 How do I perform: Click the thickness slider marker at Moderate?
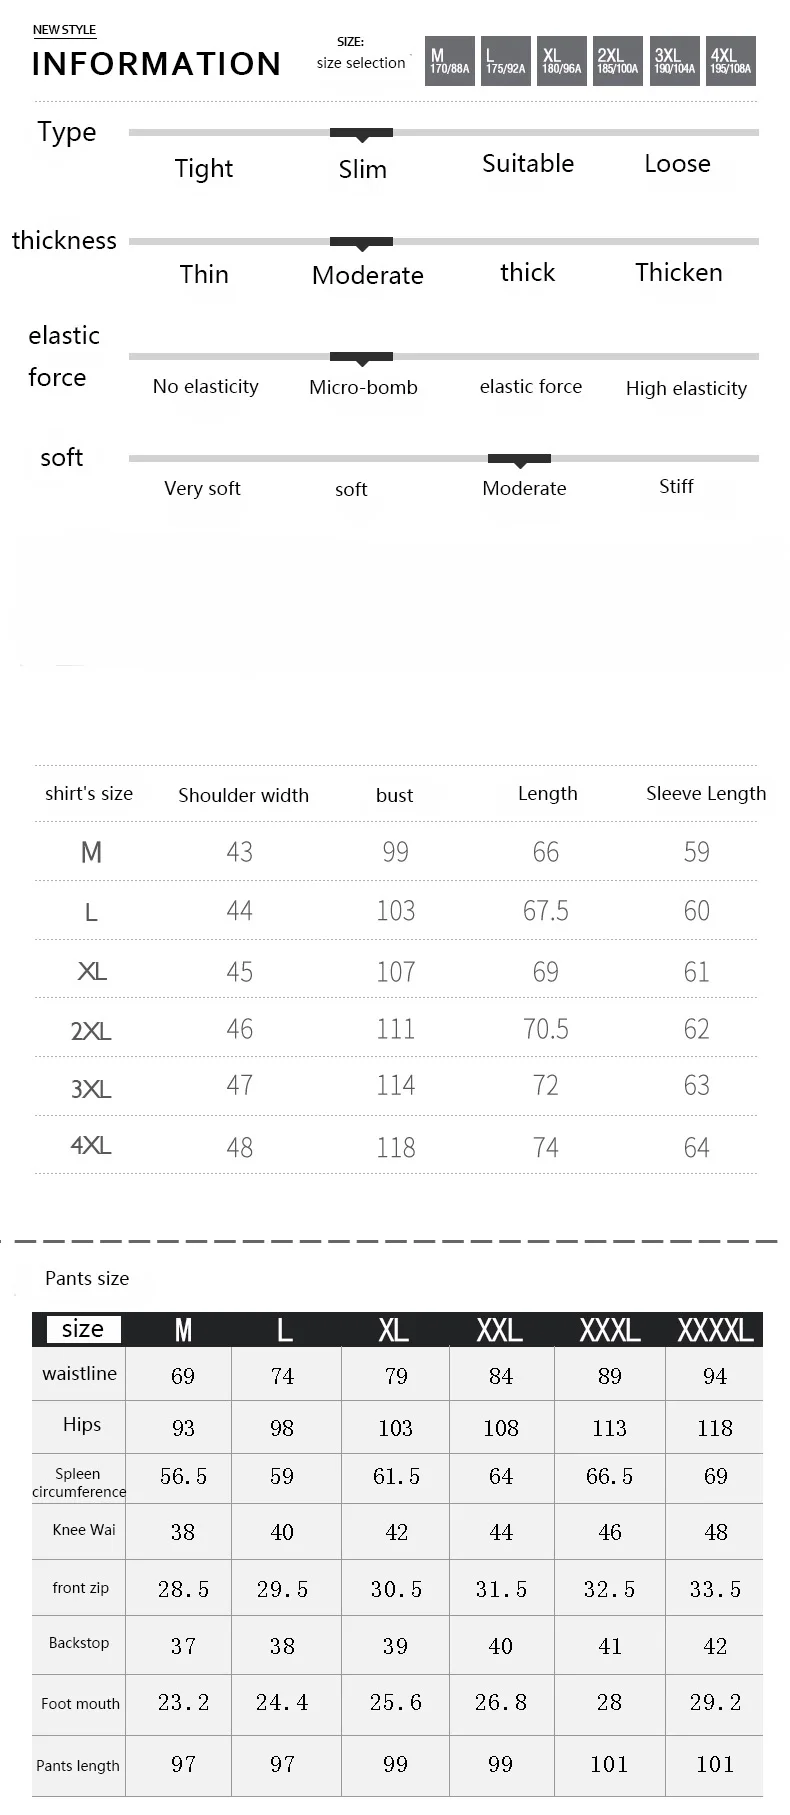click(361, 243)
